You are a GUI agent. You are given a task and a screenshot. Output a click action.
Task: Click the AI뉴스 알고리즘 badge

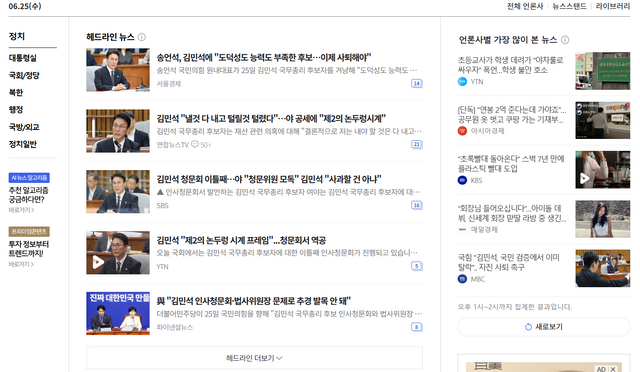click(x=29, y=178)
